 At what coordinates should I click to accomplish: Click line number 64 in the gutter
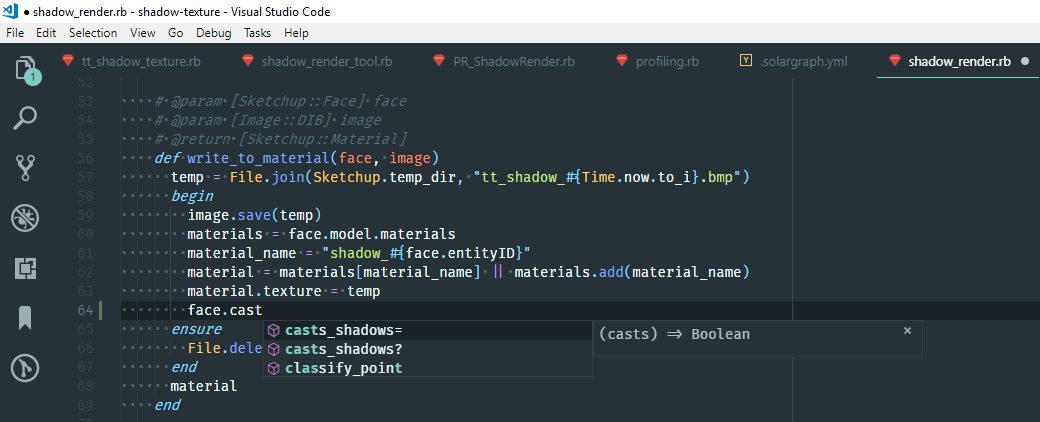click(85, 310)
